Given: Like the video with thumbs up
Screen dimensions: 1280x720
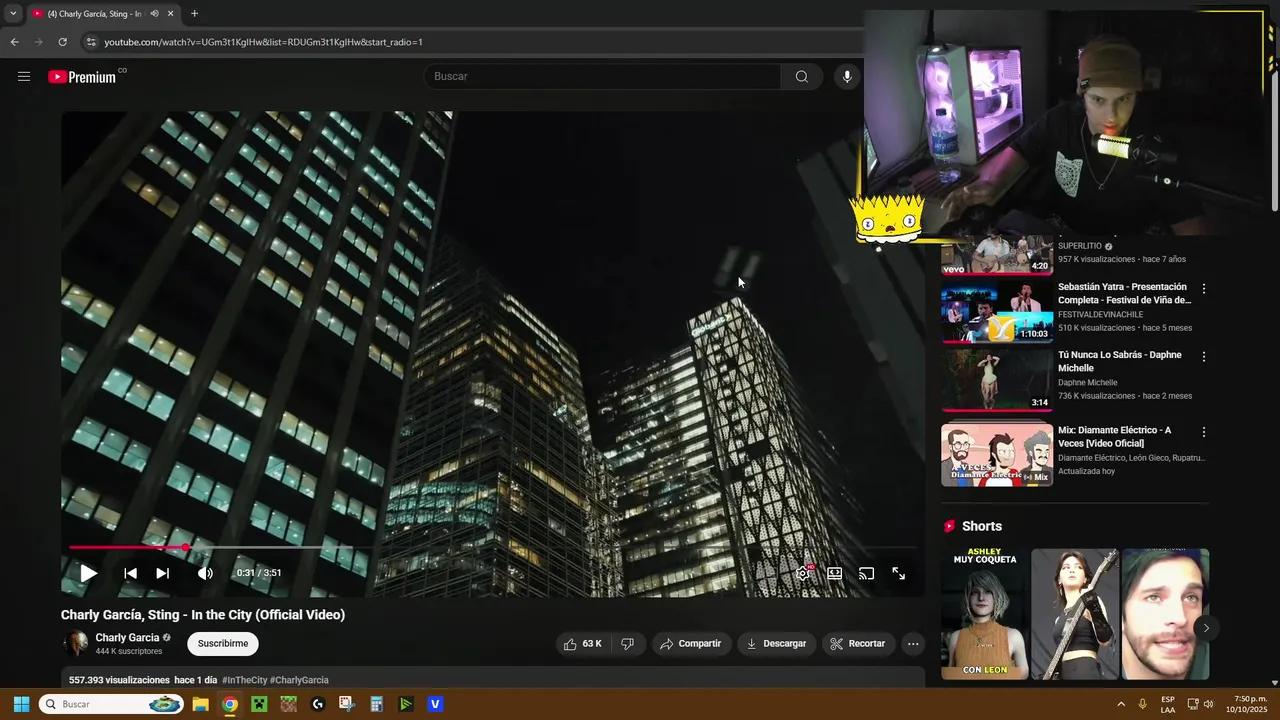Looking at the screenshot, I should point(582,644).
